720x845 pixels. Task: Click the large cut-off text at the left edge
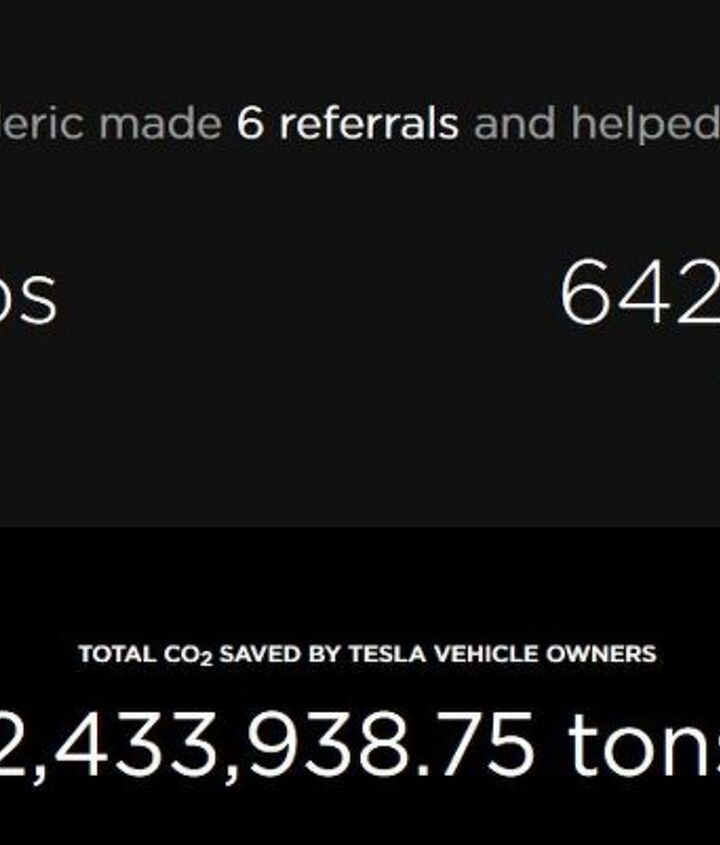point(28,296)
